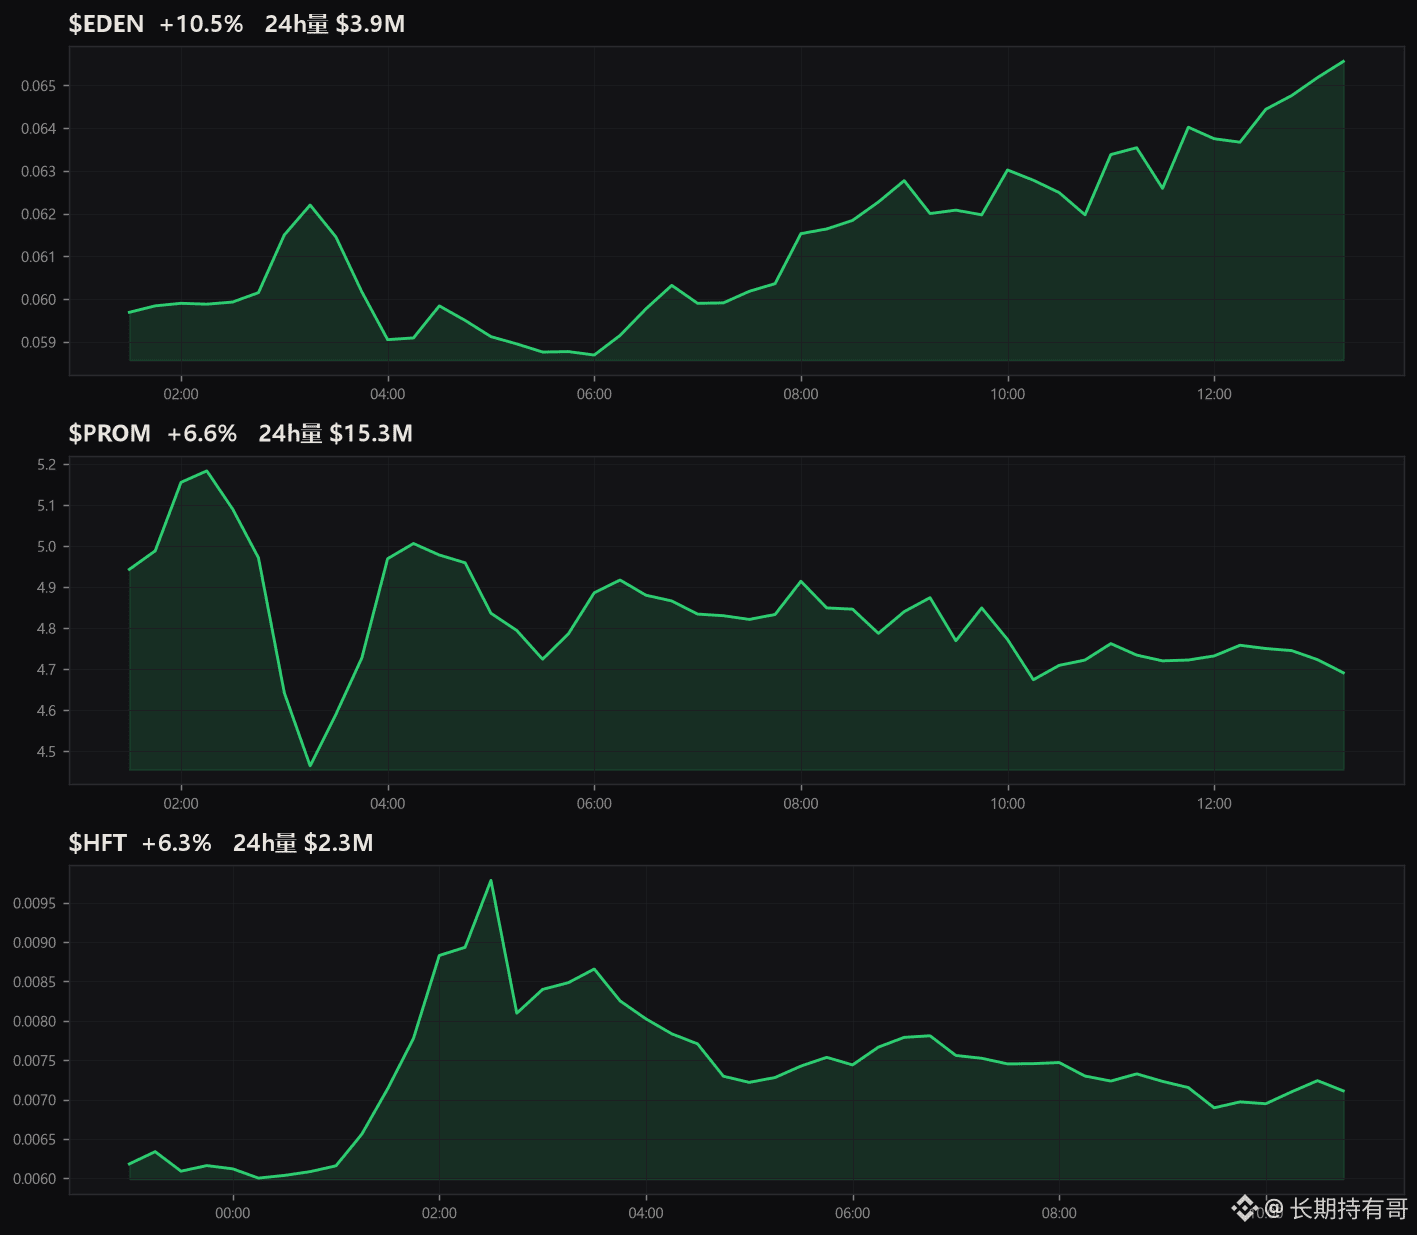Viewport: 1417px width, 1235px height.
Task: Select the 06:00 time label on HFT chart
Action: (853, 1214)
